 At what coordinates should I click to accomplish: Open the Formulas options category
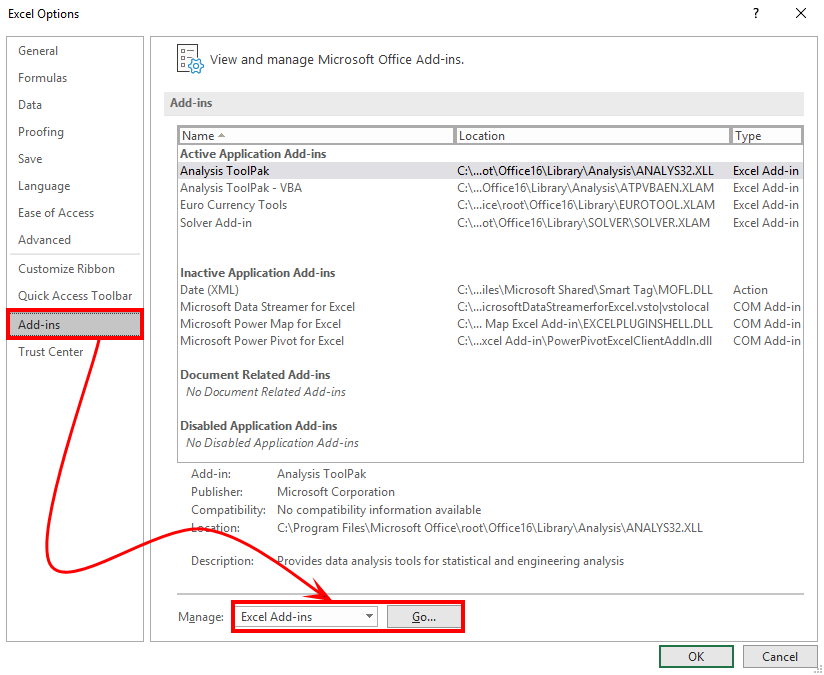click(43, 78)
